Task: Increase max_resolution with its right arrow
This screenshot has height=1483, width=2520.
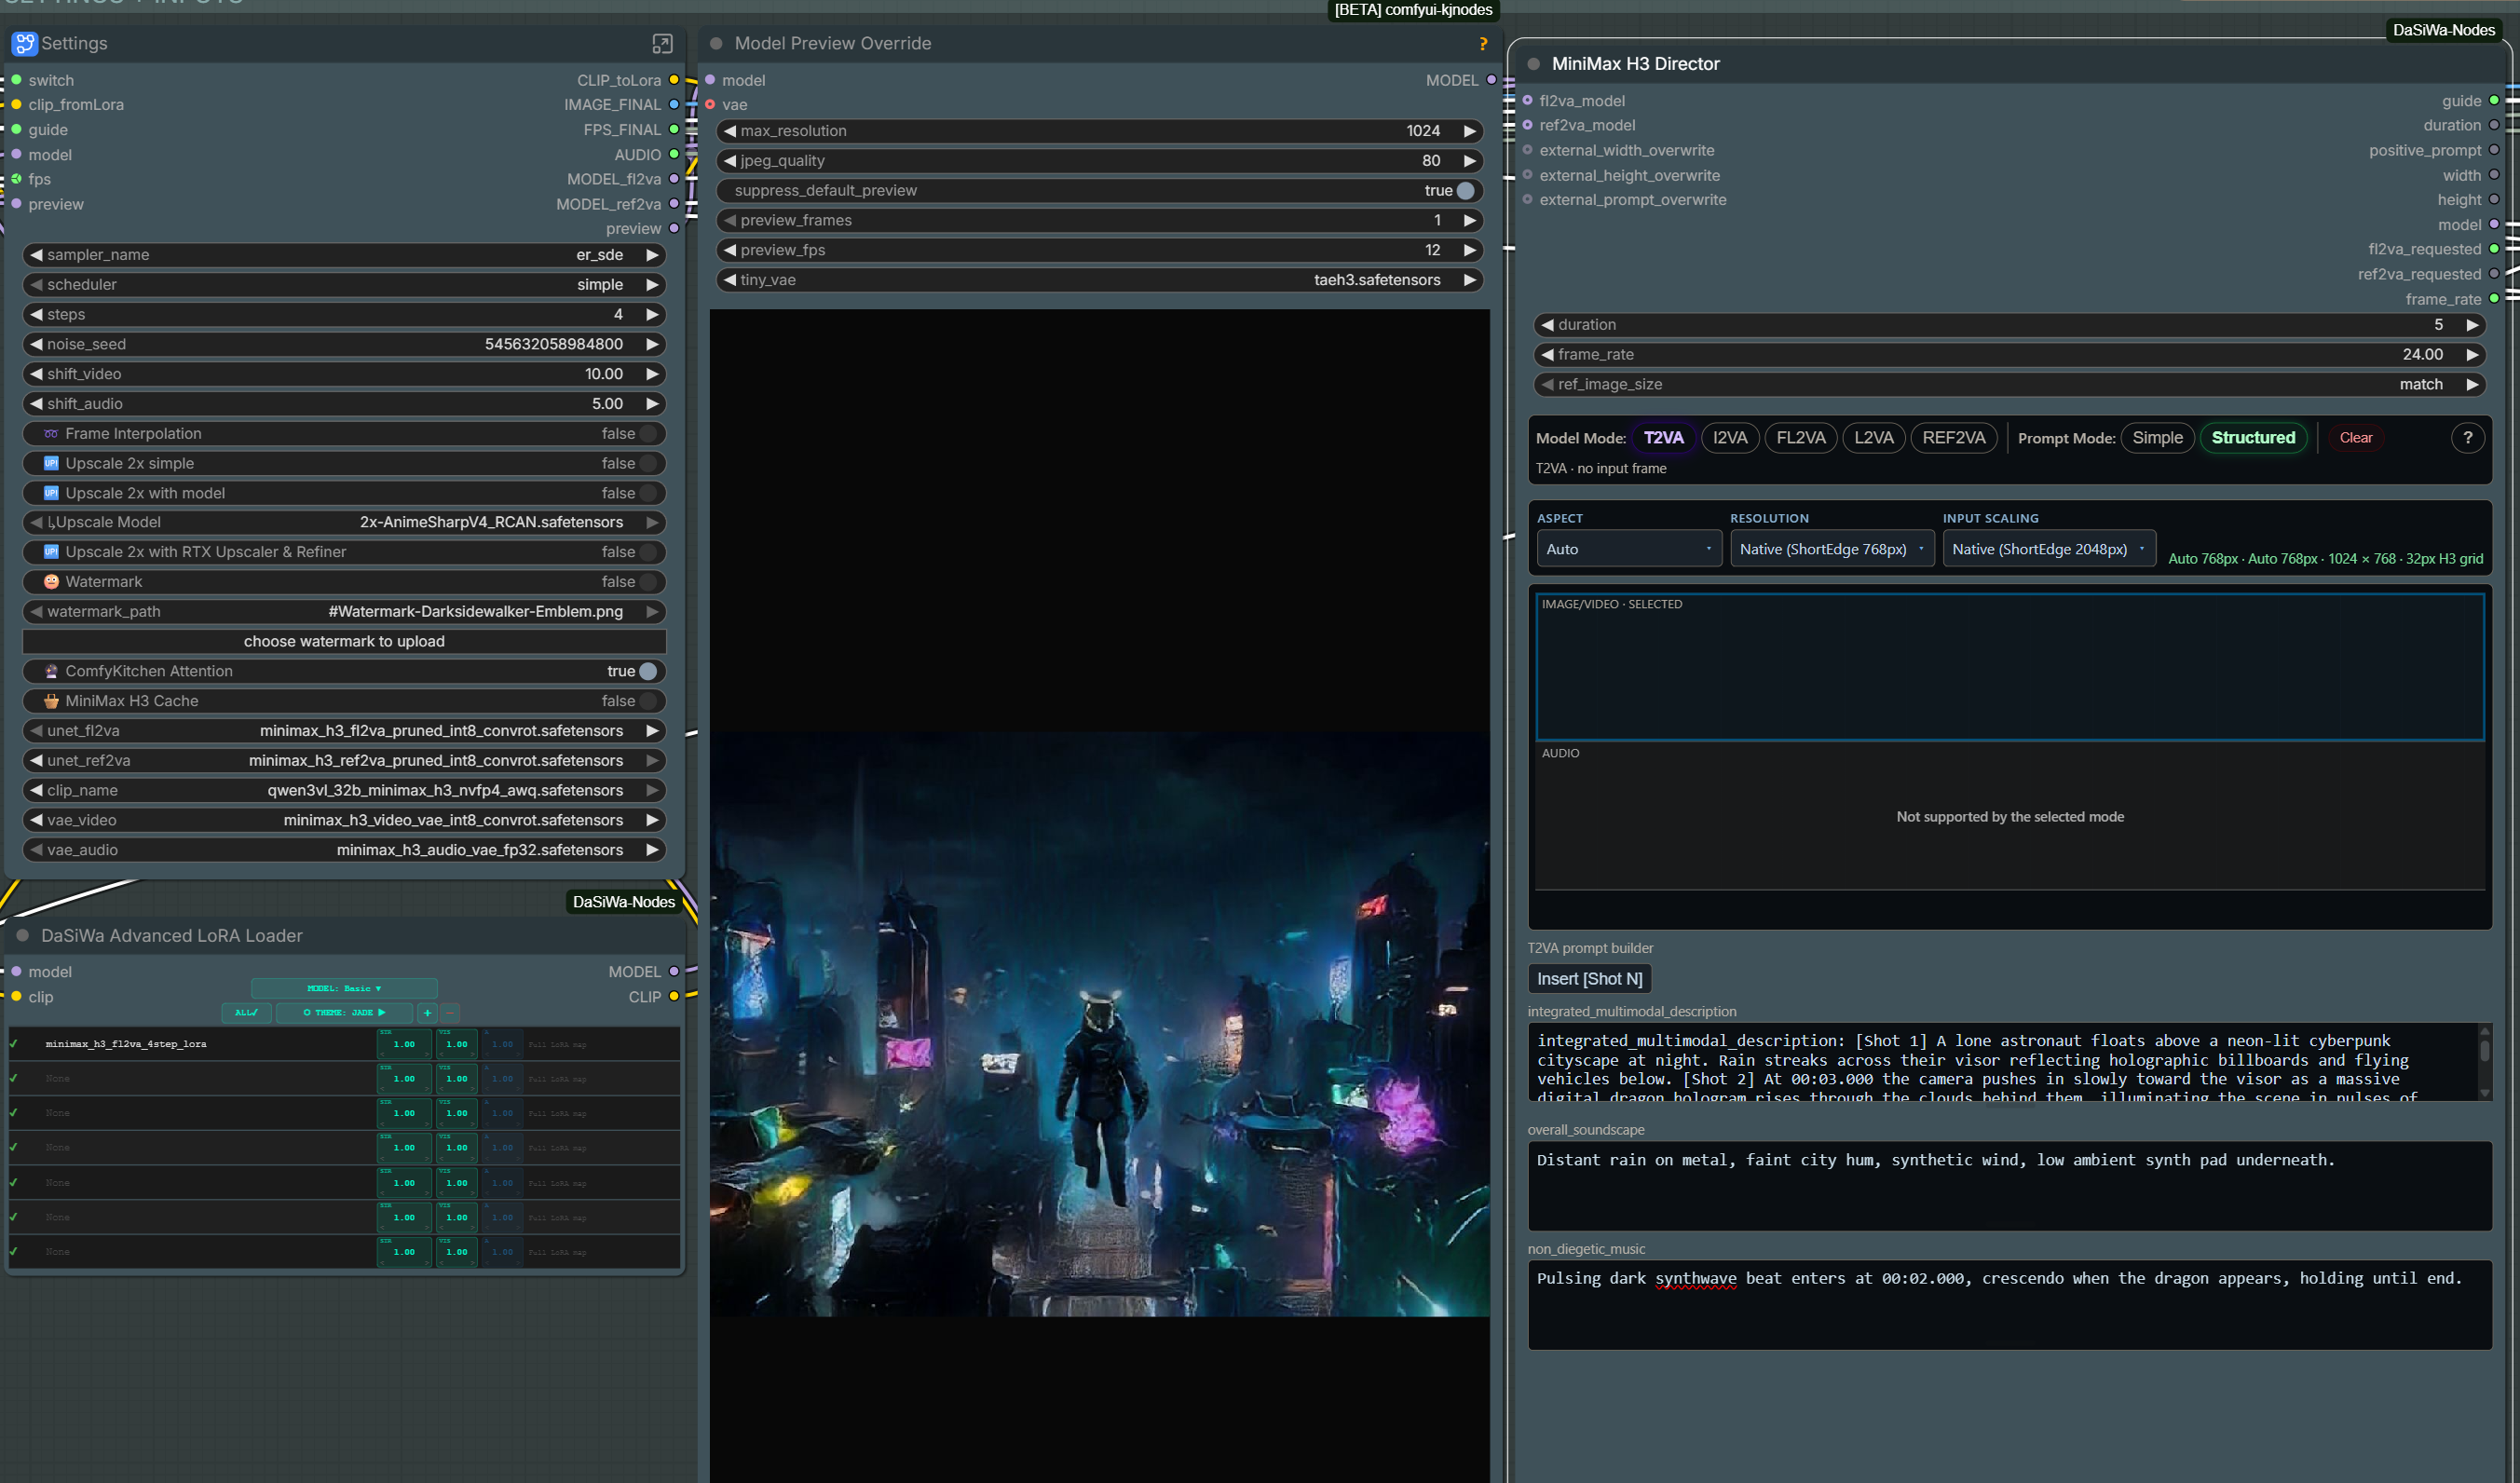Action: pos(1470,131)
